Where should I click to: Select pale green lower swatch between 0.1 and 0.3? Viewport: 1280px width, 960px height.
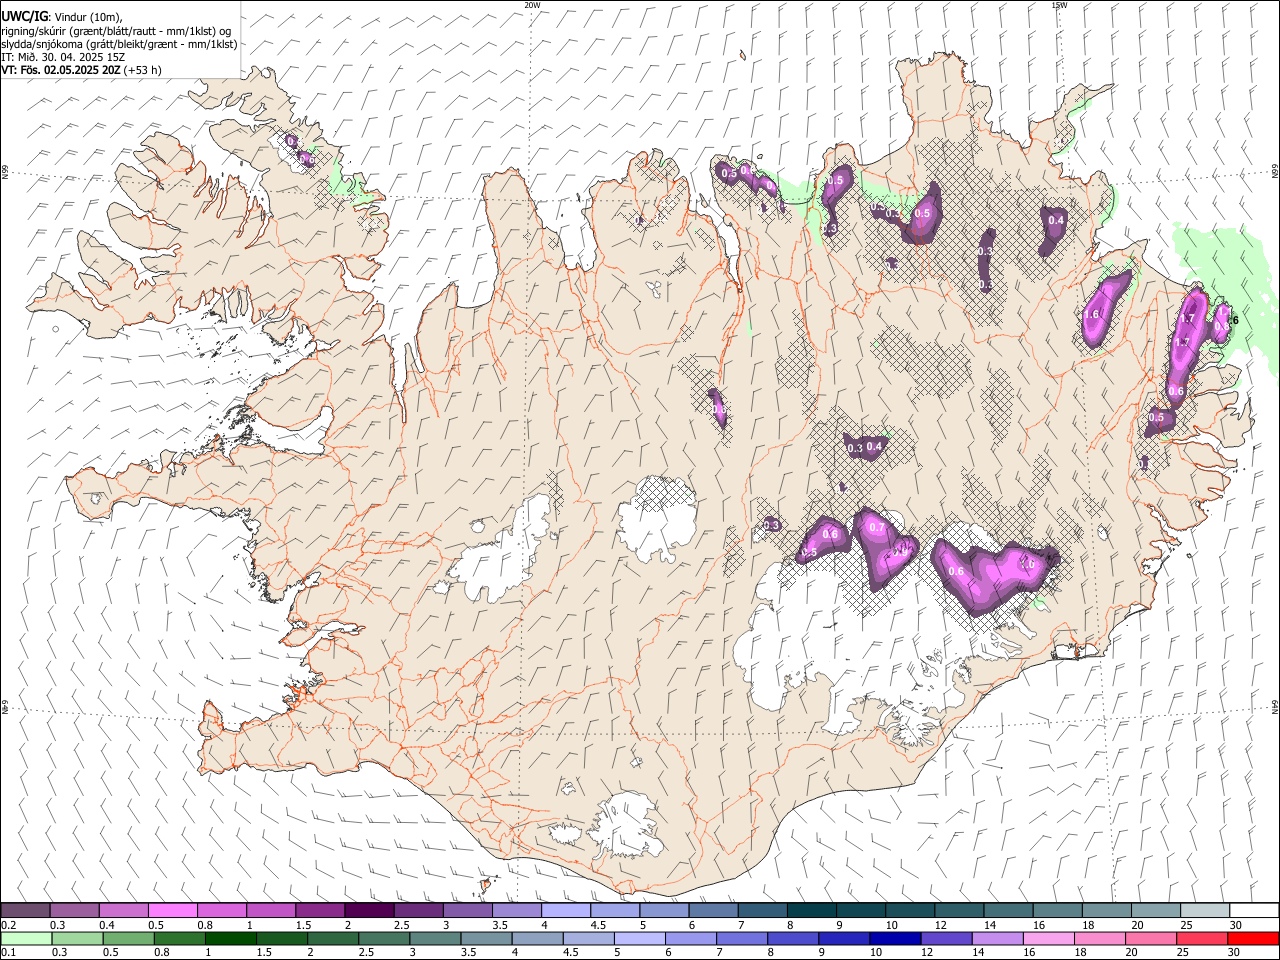click(x=26, y=939)
